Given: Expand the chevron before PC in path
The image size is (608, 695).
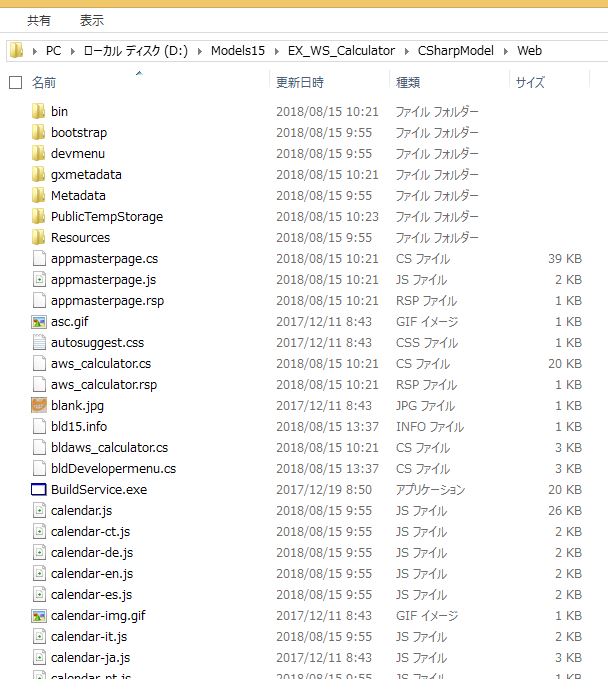Looking at the screenshot, I should (35, 51).
